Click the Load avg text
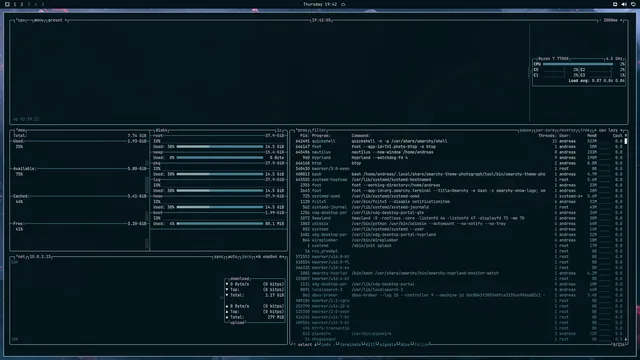The image size is (640, 360). (x=596, y=81)
